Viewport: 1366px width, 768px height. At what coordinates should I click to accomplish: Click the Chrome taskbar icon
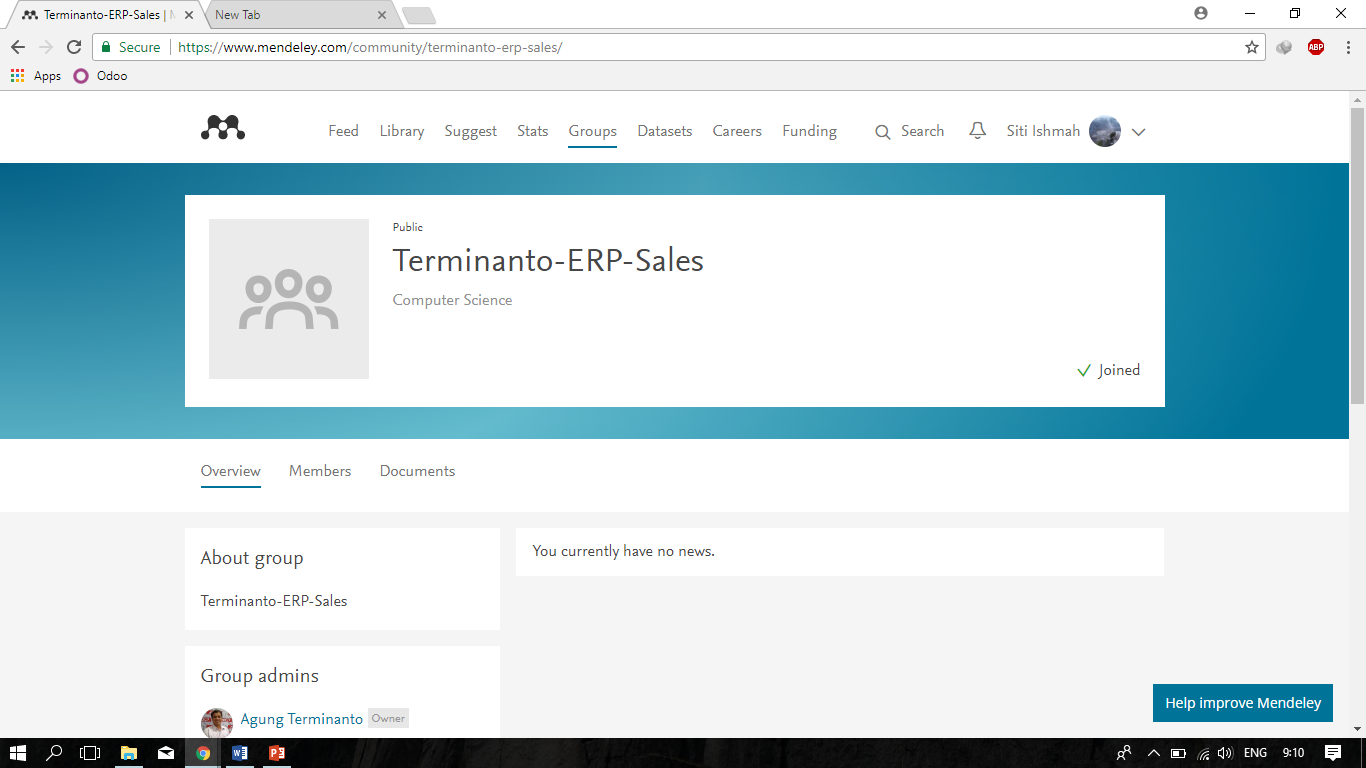tap(203, 753)
